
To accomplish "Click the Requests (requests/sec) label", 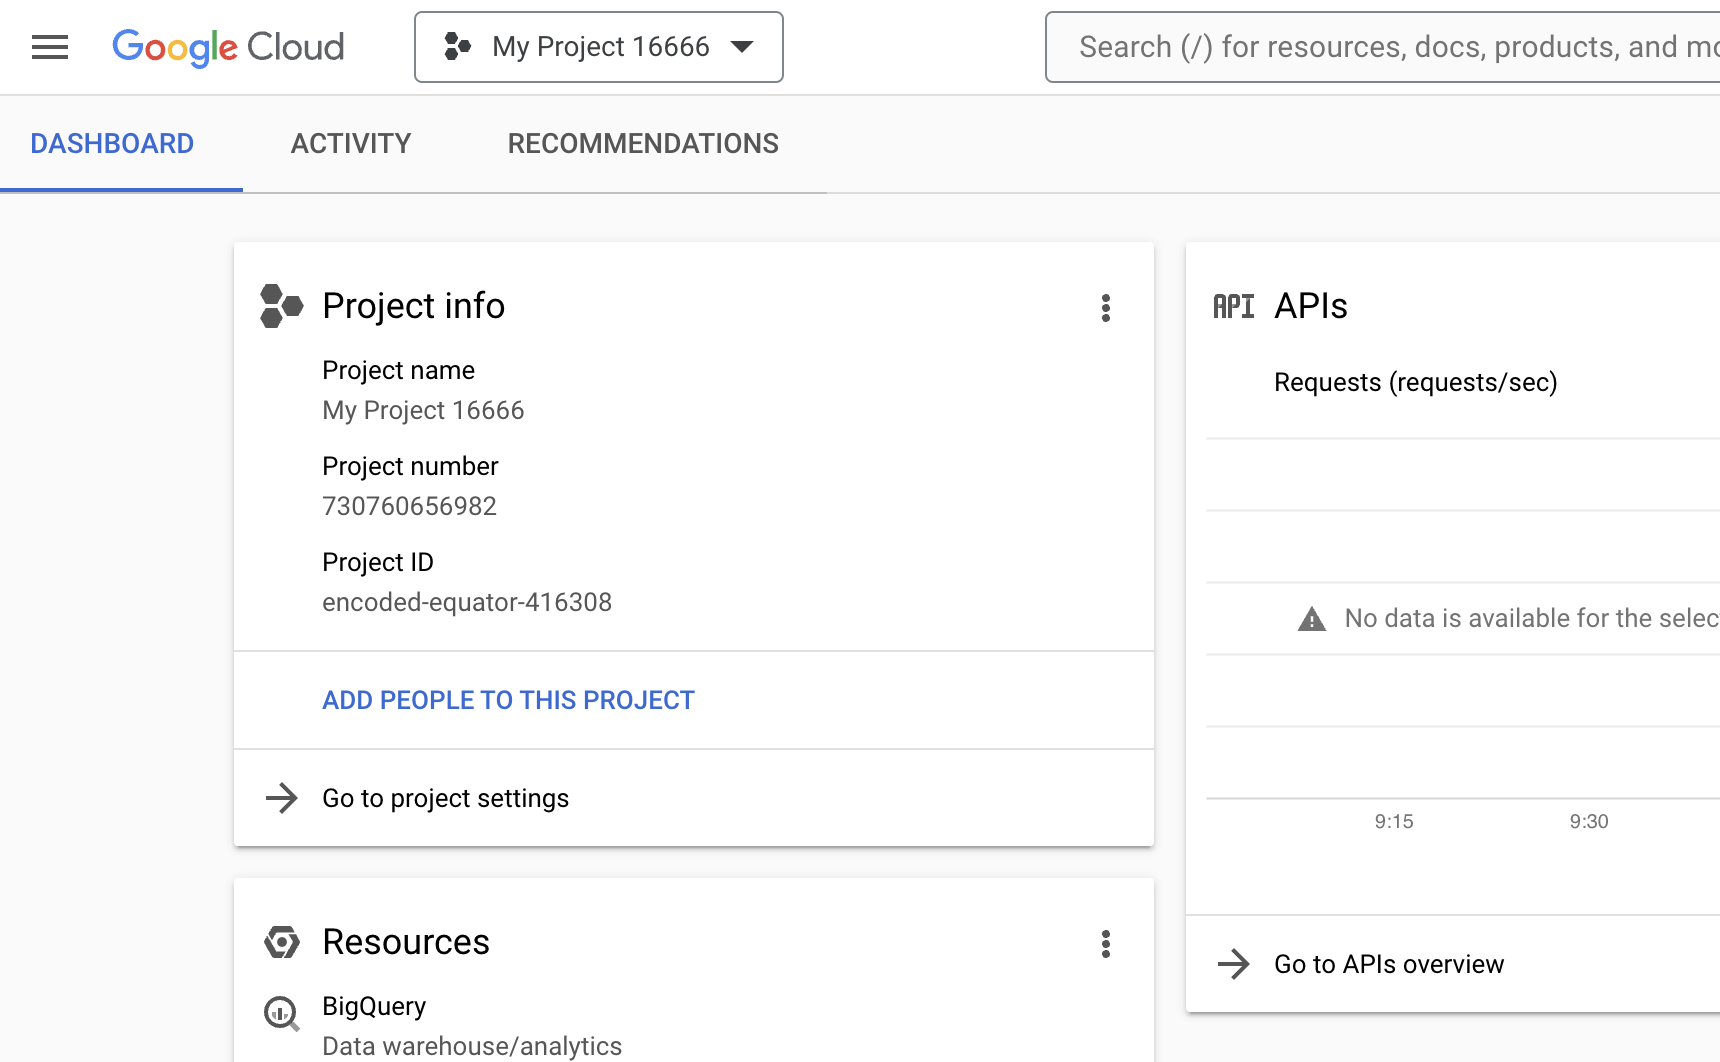I will [x=1416, y=382].
